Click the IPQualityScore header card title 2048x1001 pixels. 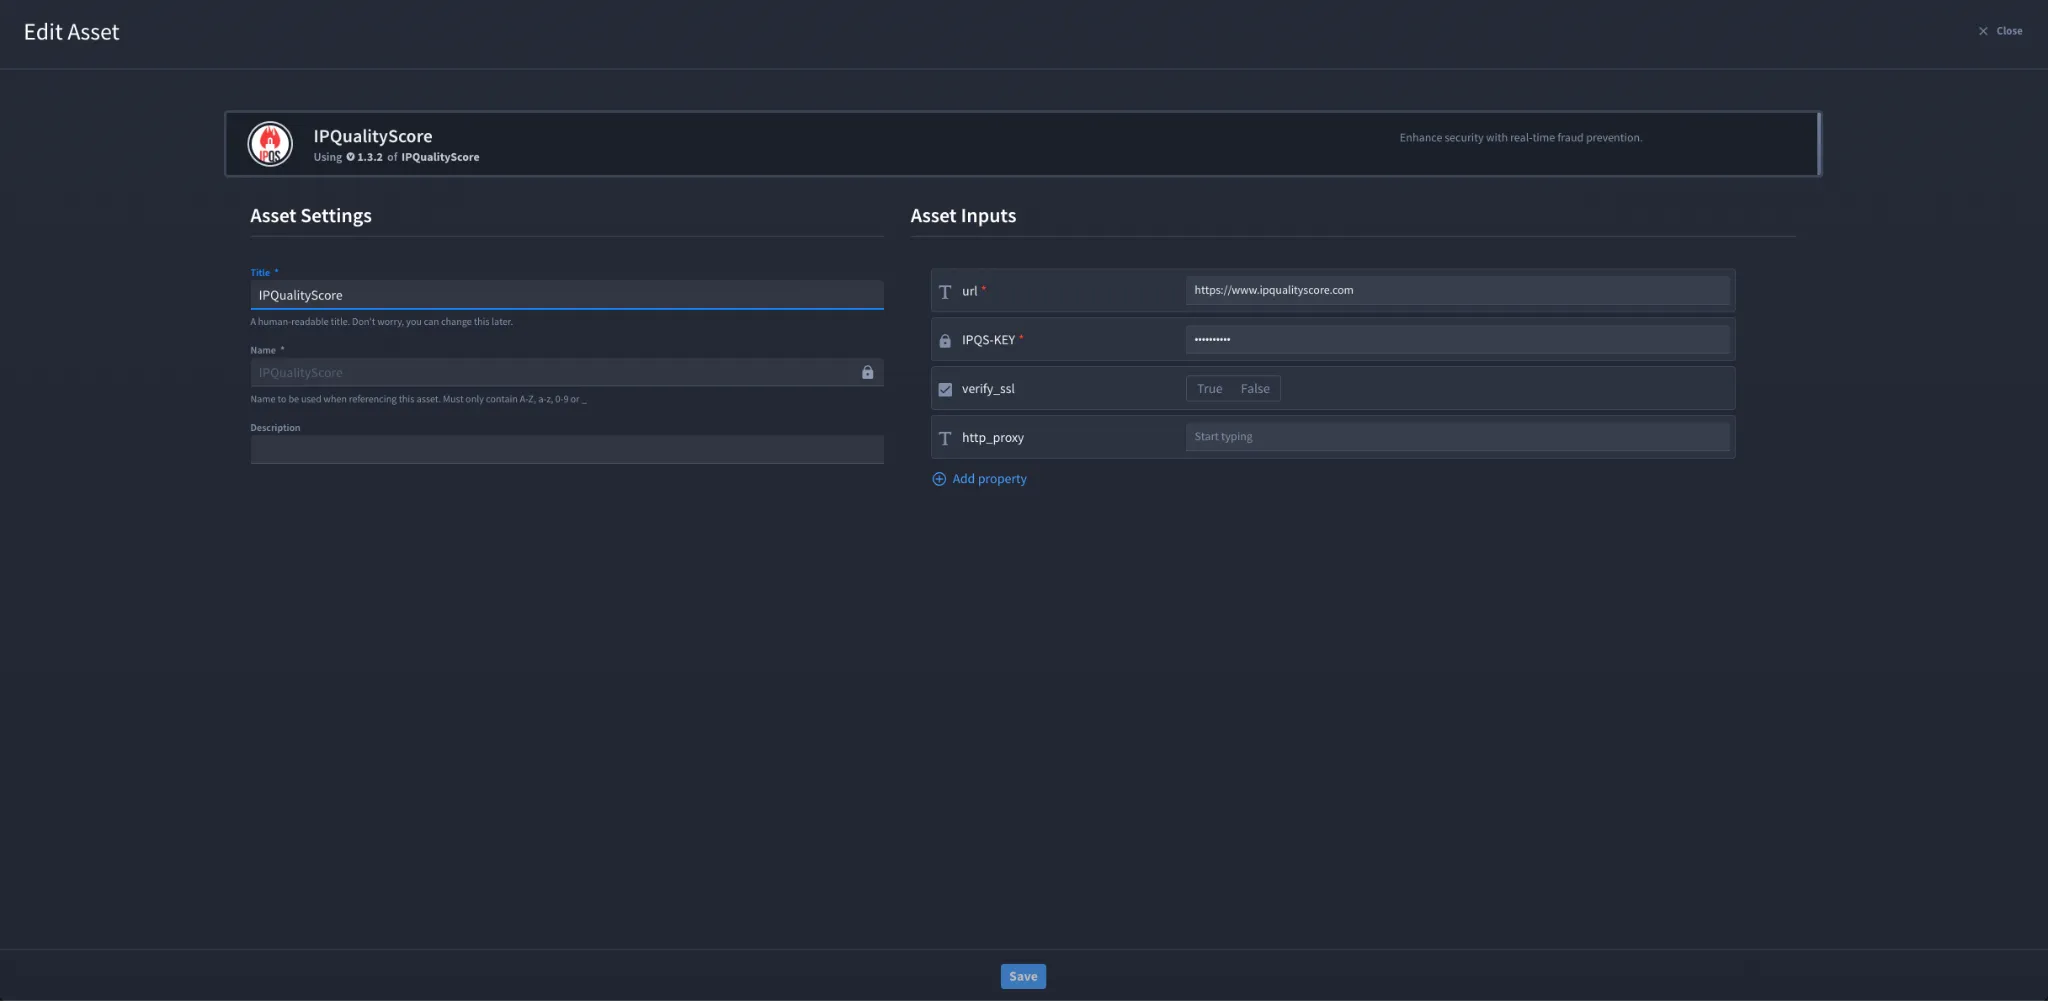click(373, 136)
